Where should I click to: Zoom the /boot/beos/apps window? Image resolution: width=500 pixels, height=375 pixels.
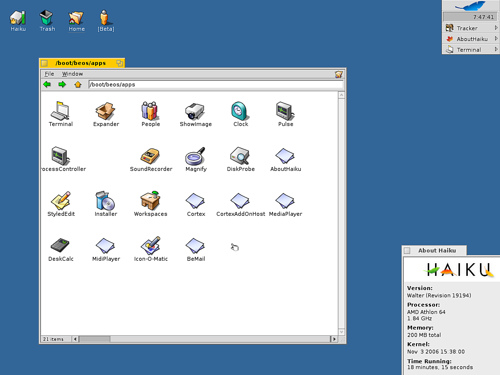coord(119,63)
